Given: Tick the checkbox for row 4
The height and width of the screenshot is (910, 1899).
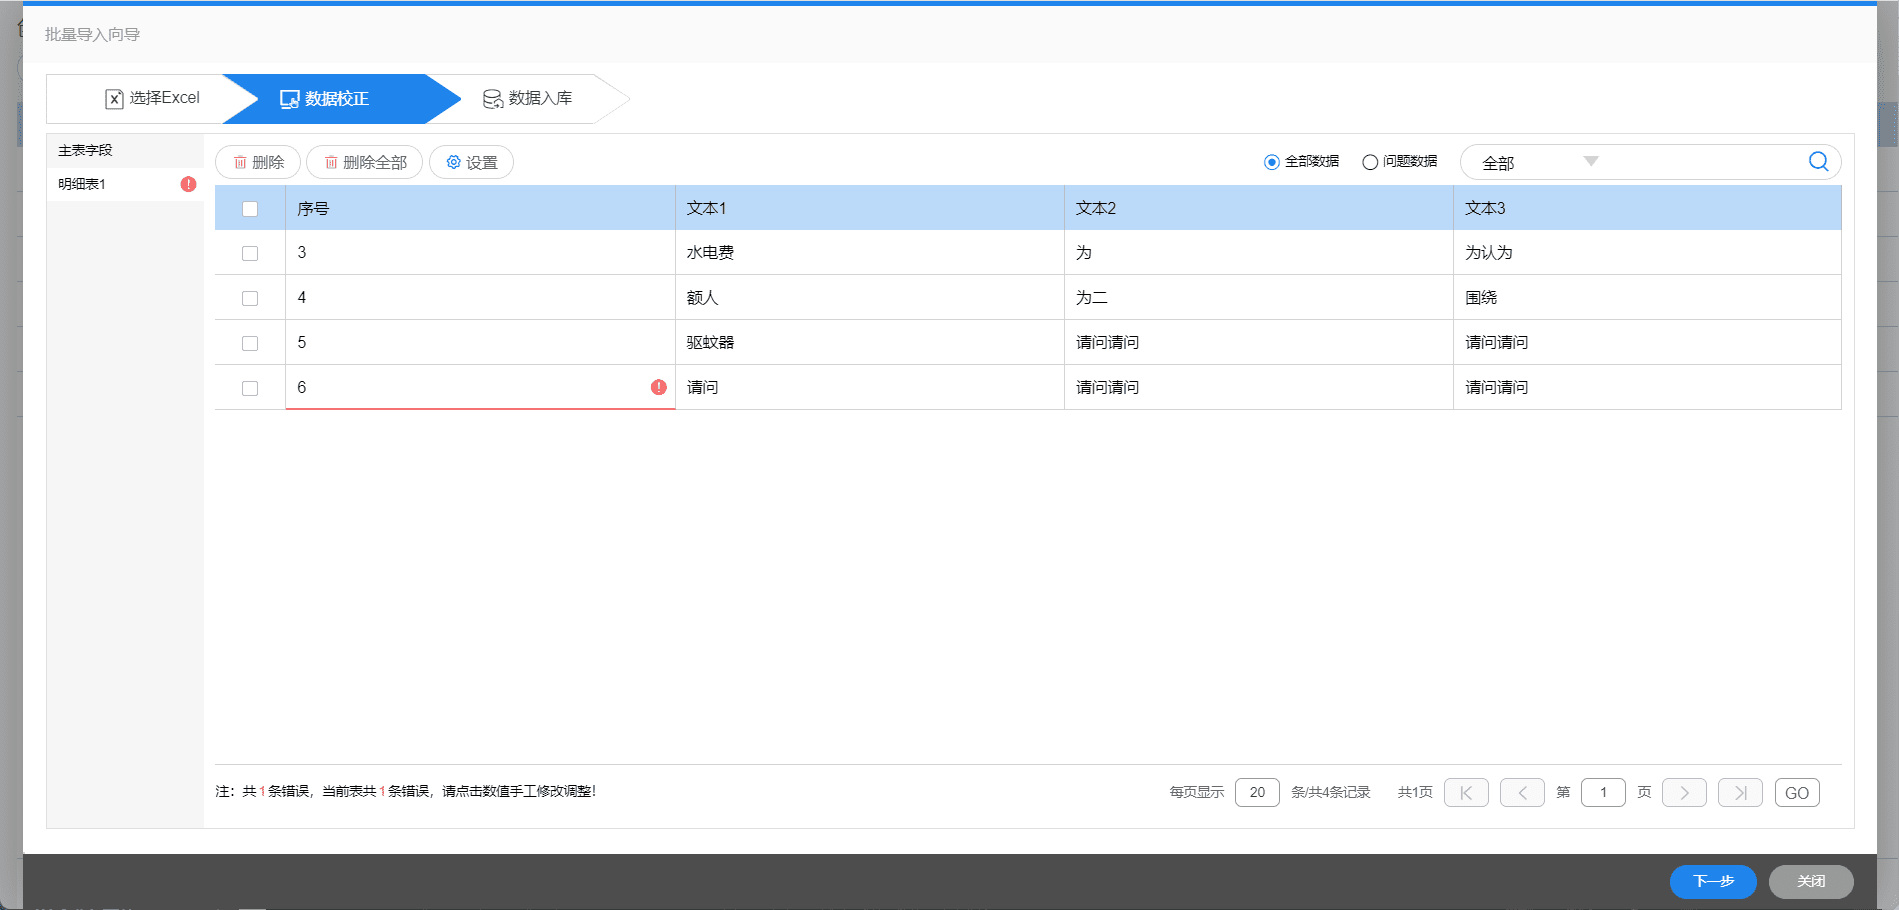Looking at the screenshot, I should click(x=250, y=298).
